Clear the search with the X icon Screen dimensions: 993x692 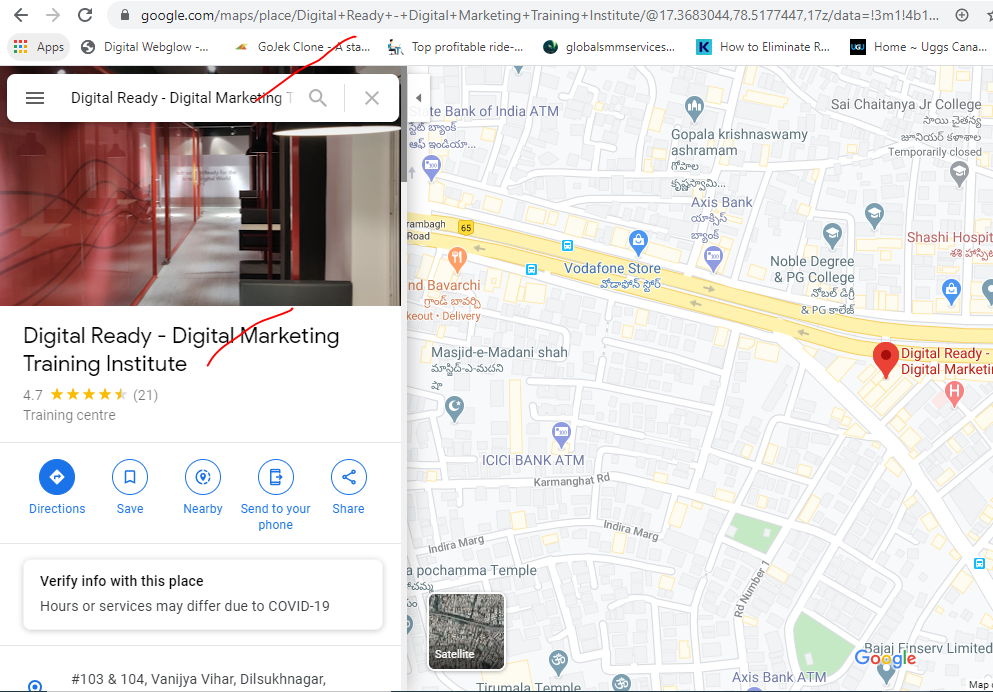[x=372, y=98]
